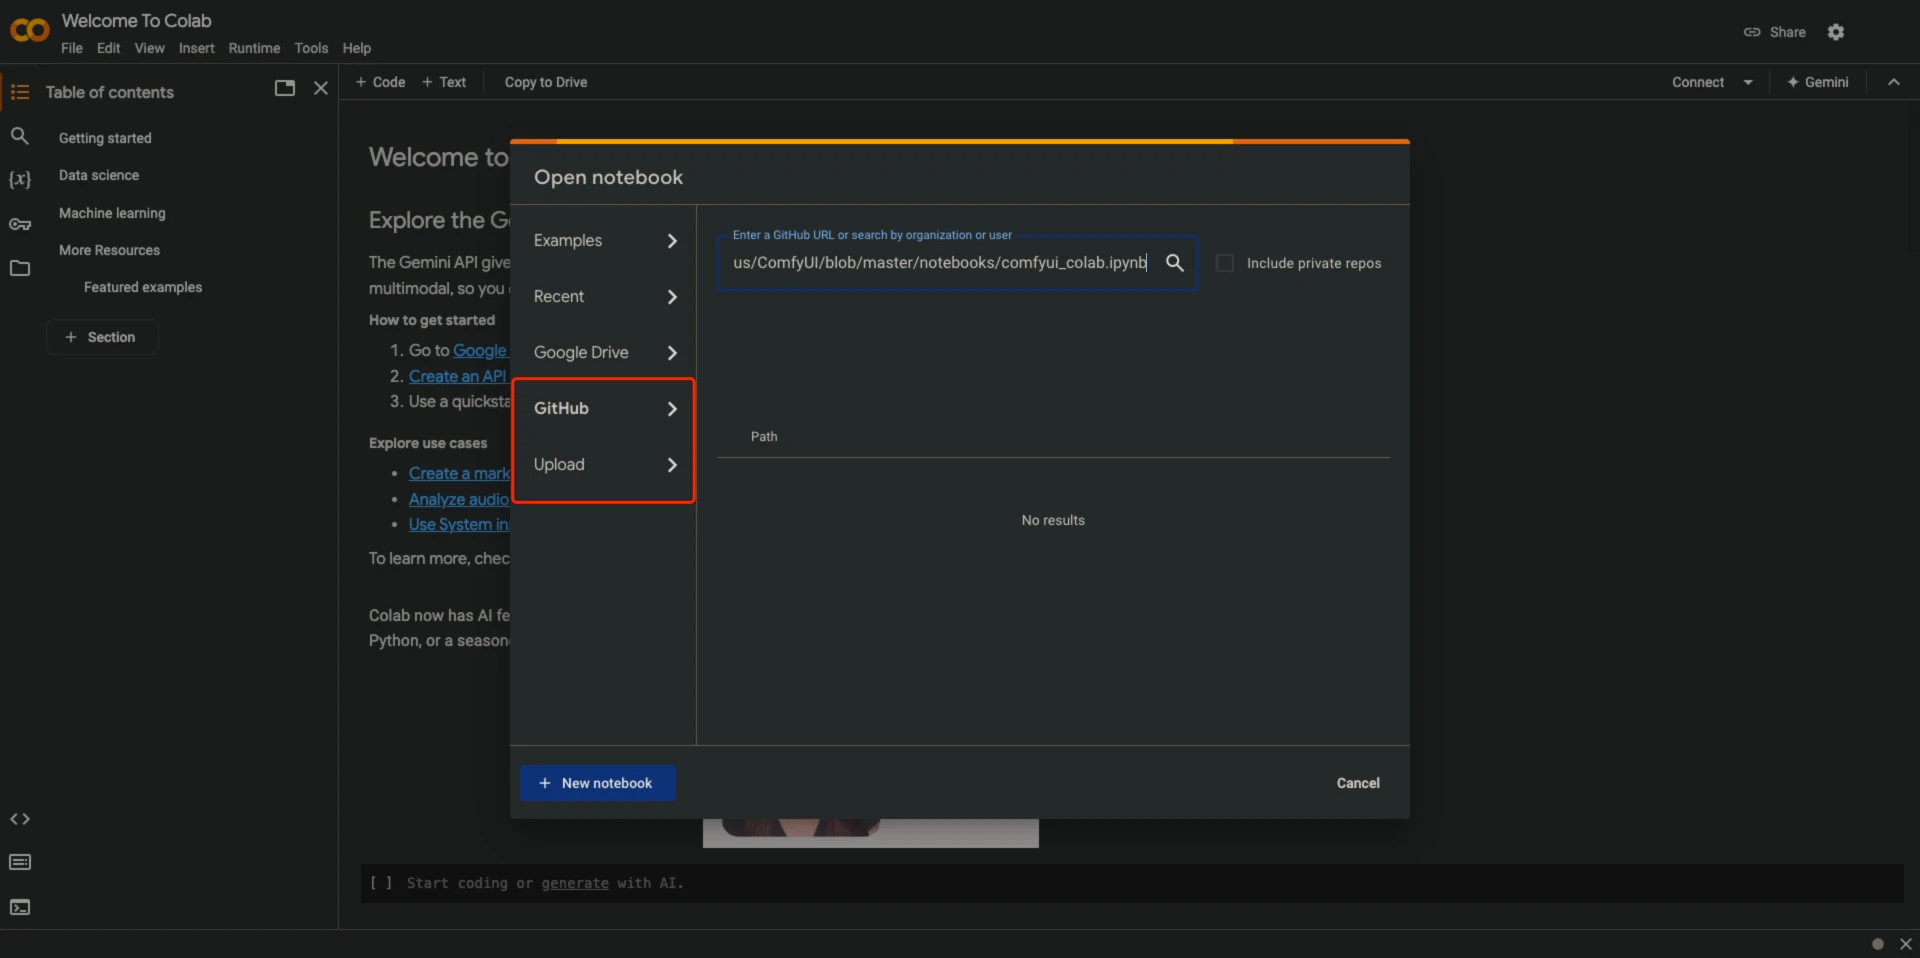Open the View menu

point(150,48)
